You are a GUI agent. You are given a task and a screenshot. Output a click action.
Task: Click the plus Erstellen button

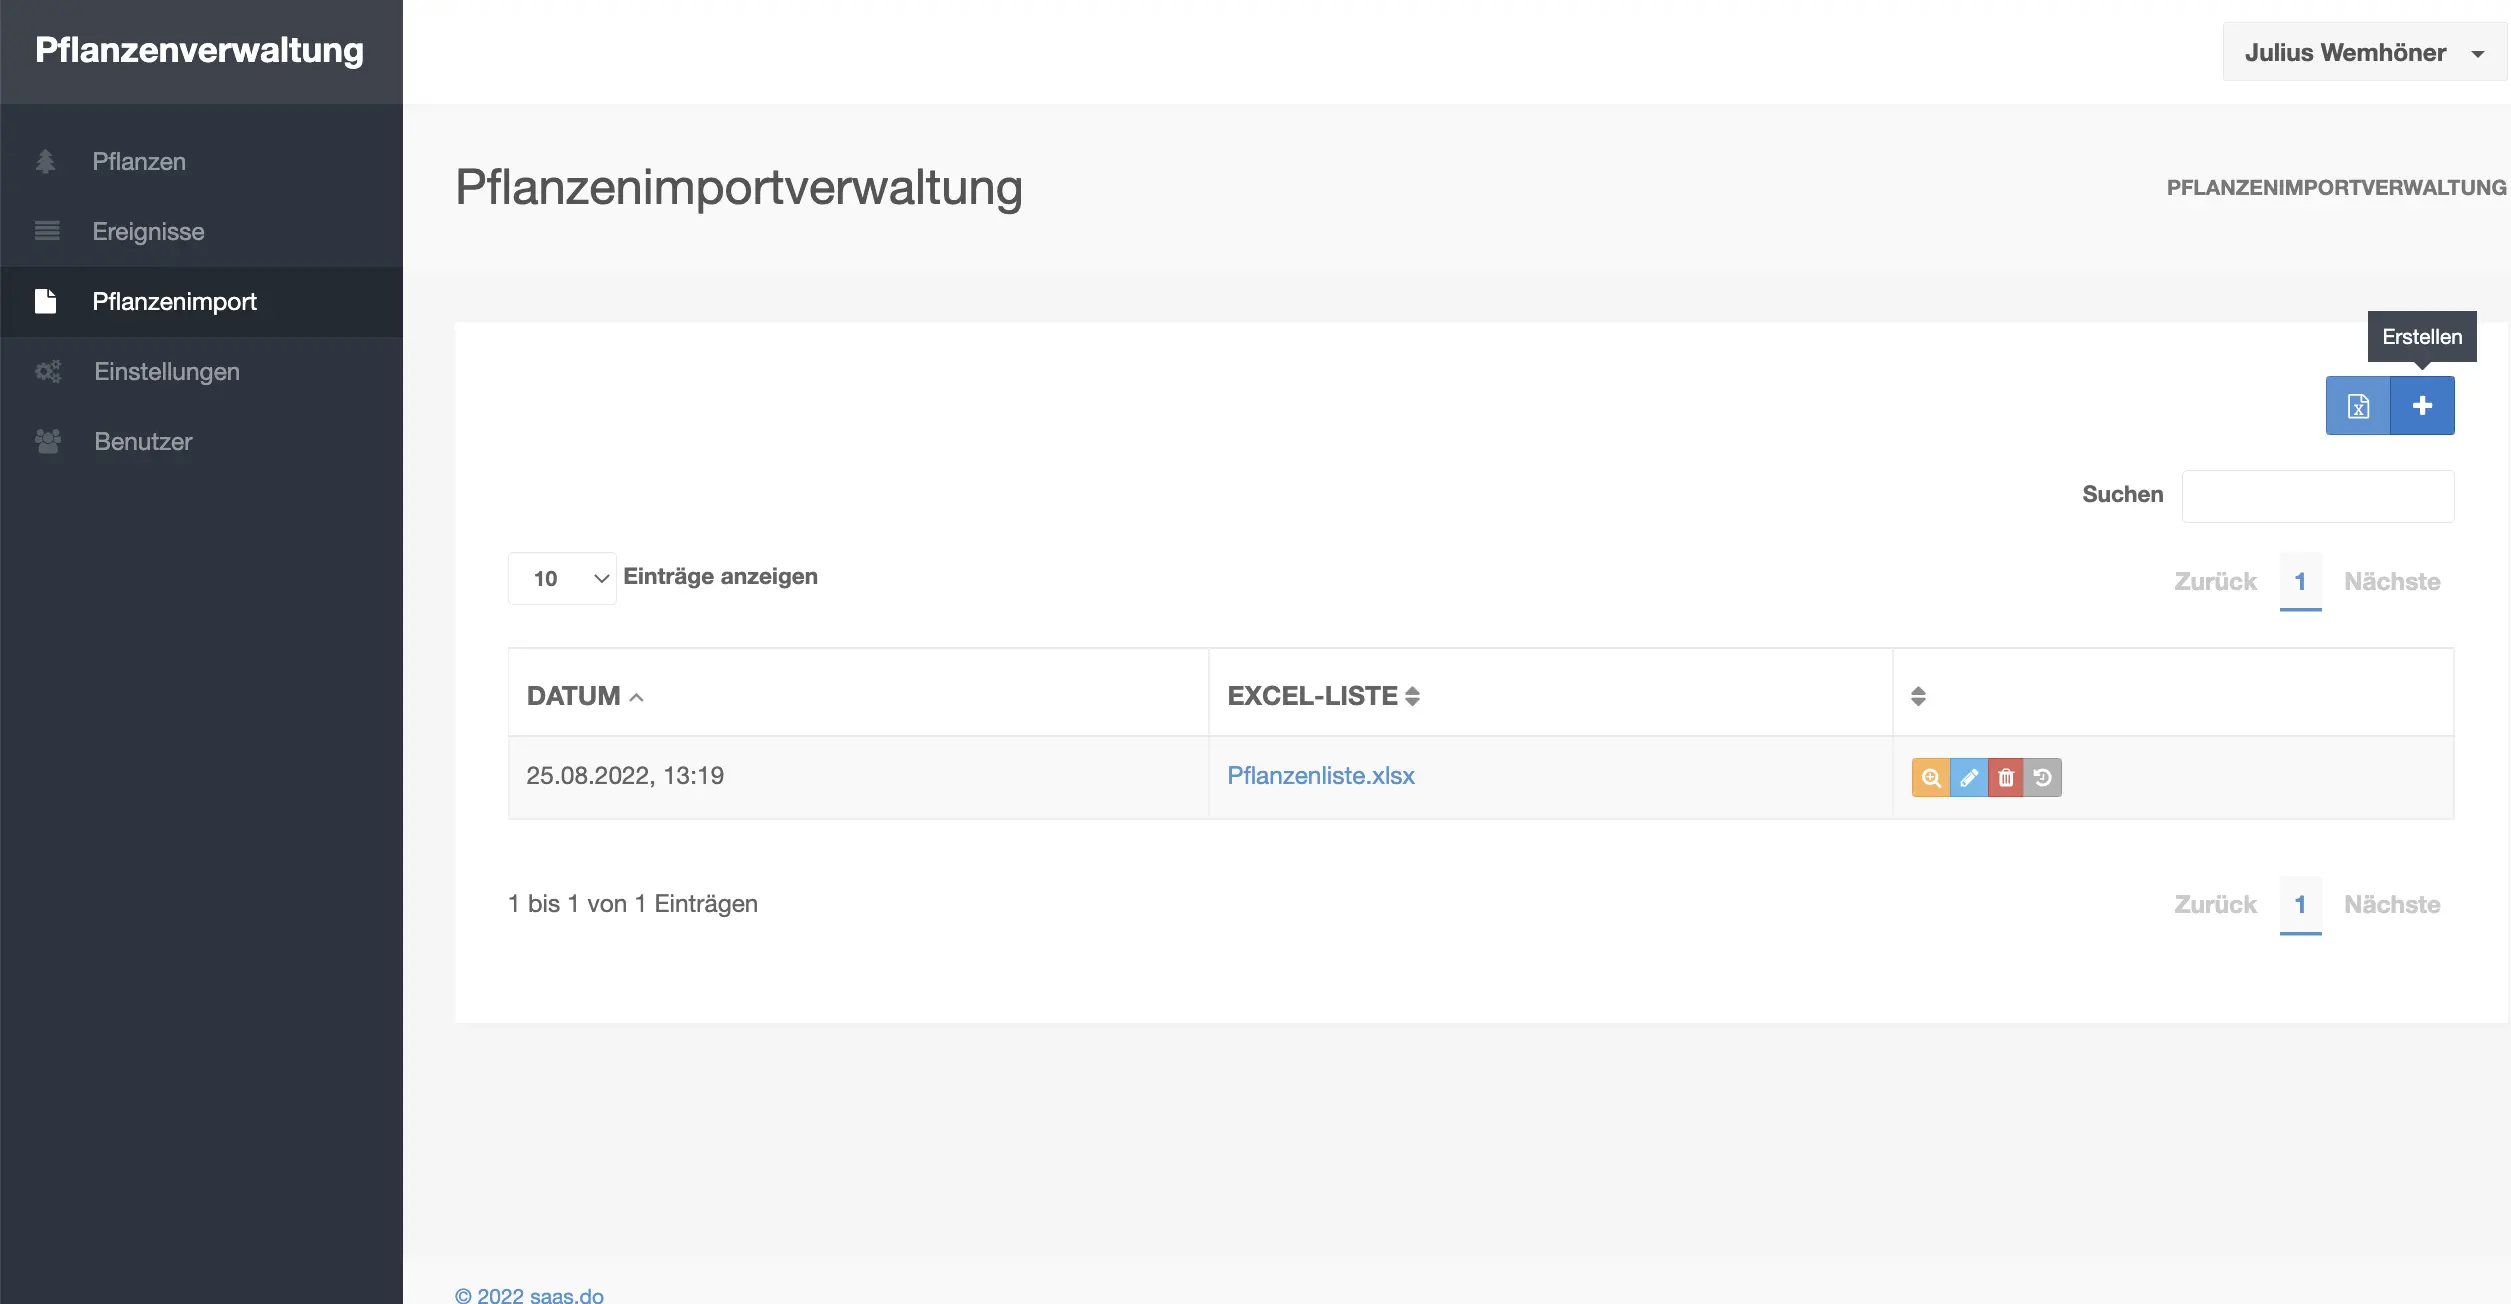pos(2422,406)
